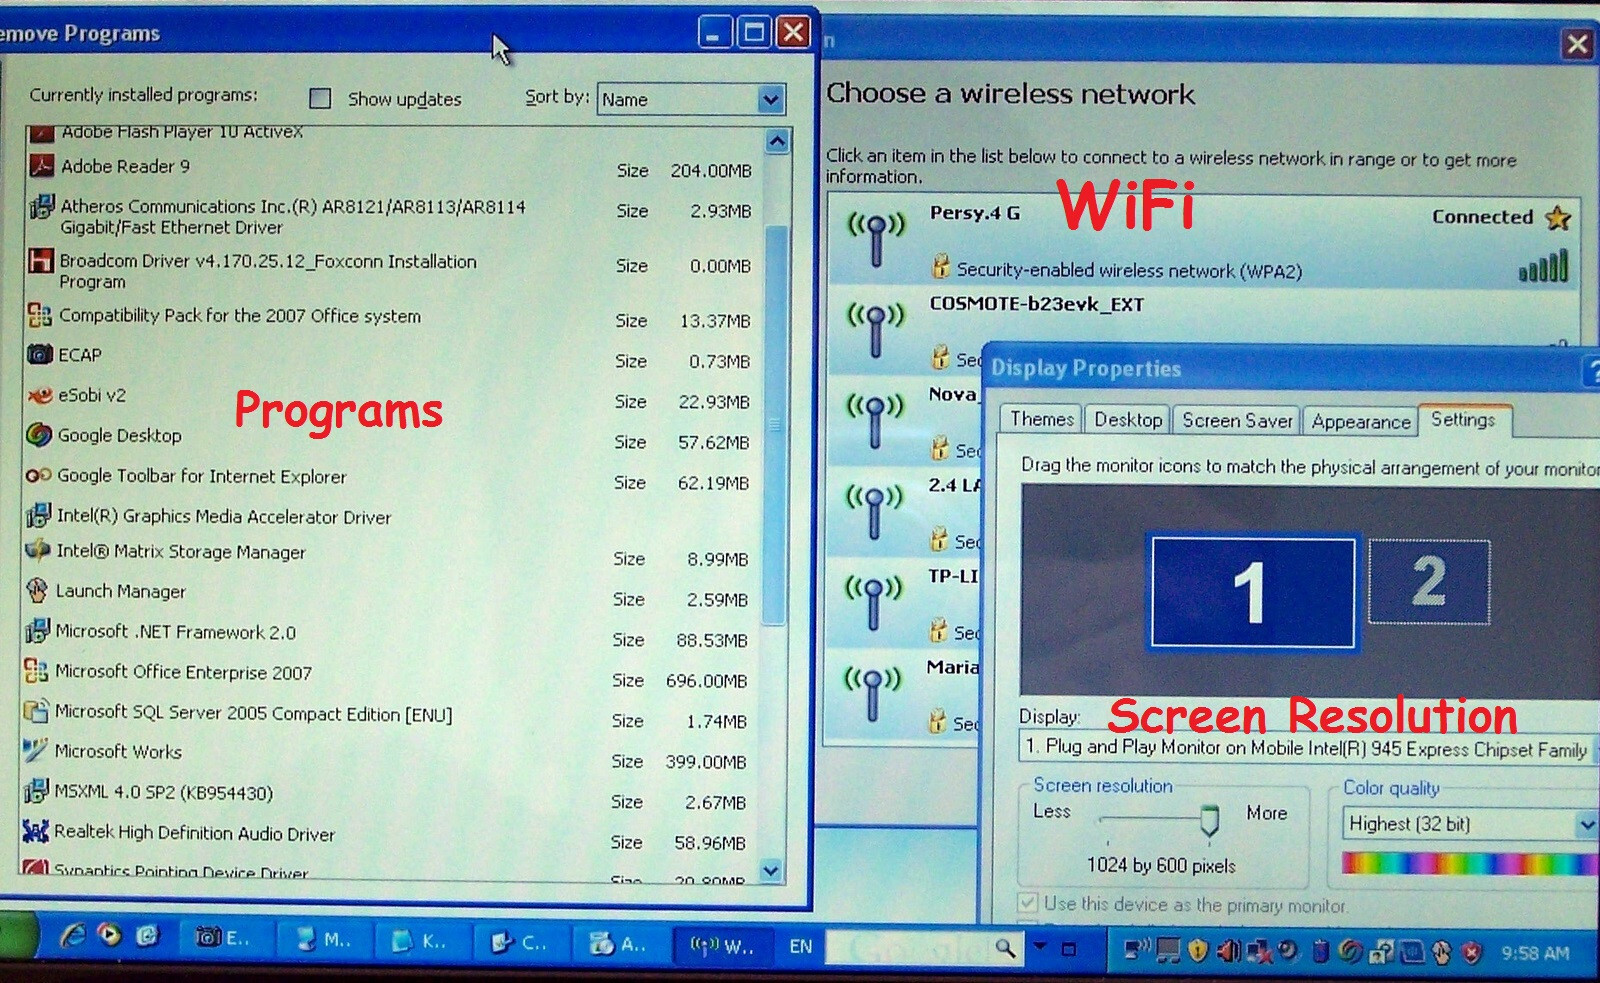The image size is (1600, 983).
Task: Click the Compatibility Pack for 2007 Office icon
Action: click(39, 316)
